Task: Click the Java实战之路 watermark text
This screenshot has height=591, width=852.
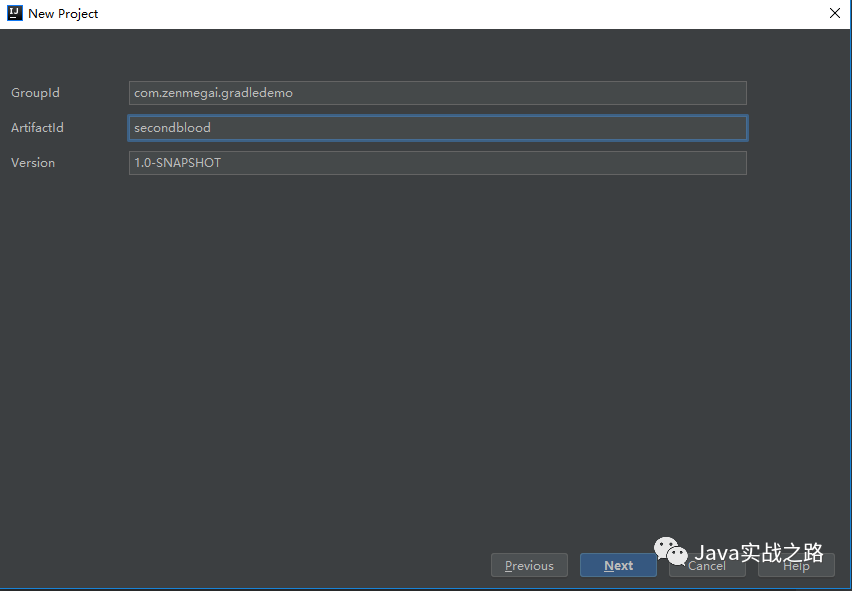Action: [x=760, y=550]
